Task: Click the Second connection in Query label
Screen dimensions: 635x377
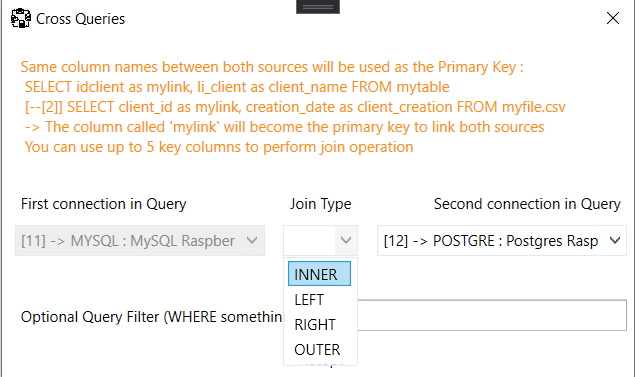Action: coord(527,204)
